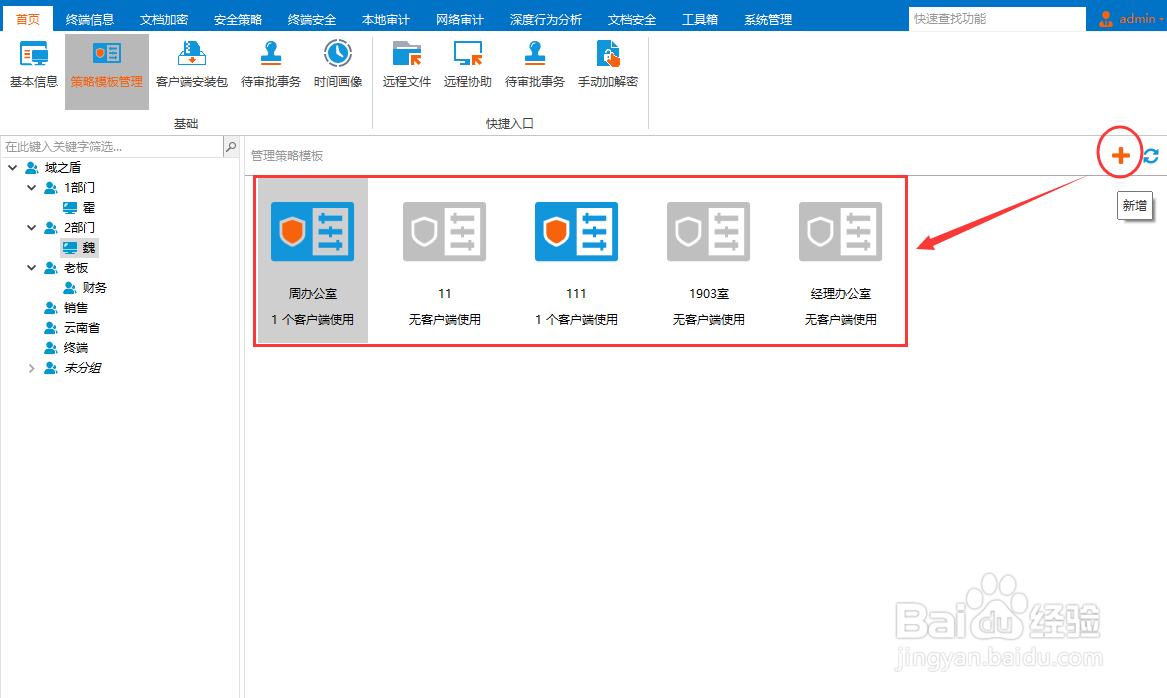Select the 财务 group in tree
Screen dimensions: 1167x698
pyautogui.click(x=95, y=287)
